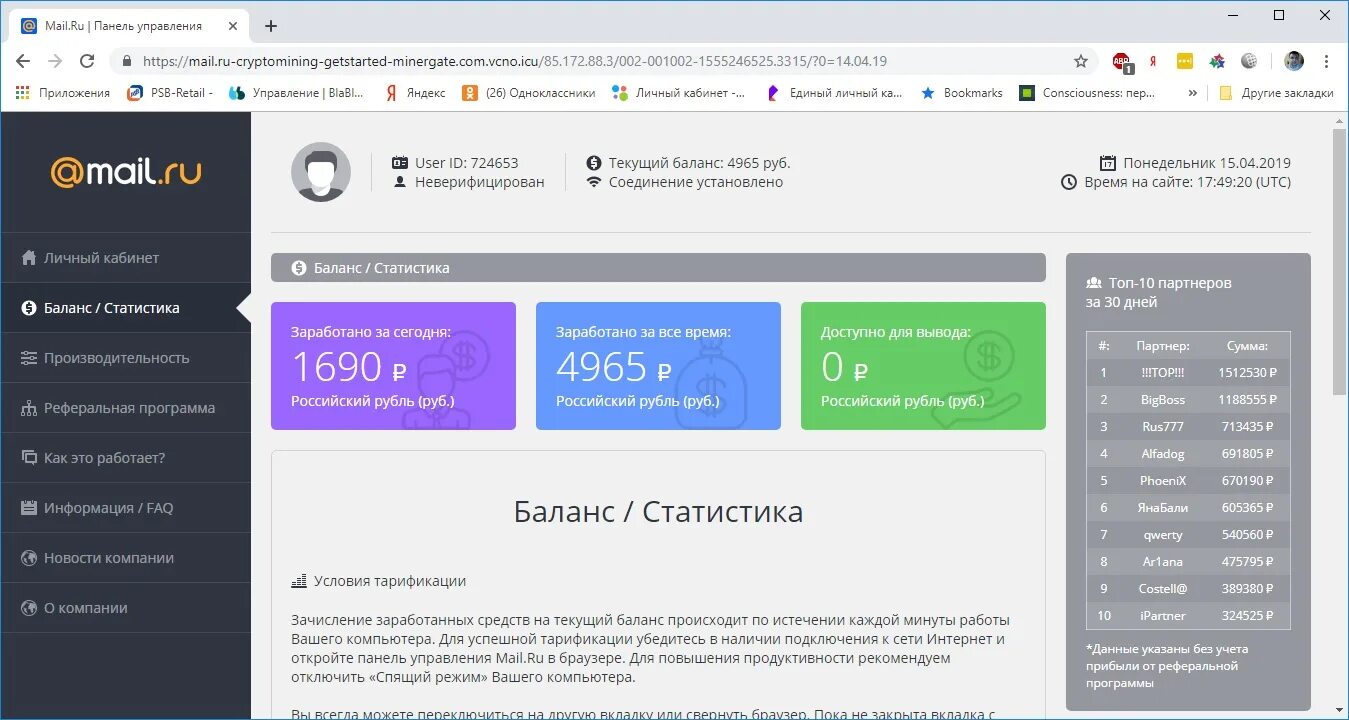Image resolution: width=1349 pixels, height=720 pixels.
Task: Open О компании sidebar item
Action: coord(126,608)
